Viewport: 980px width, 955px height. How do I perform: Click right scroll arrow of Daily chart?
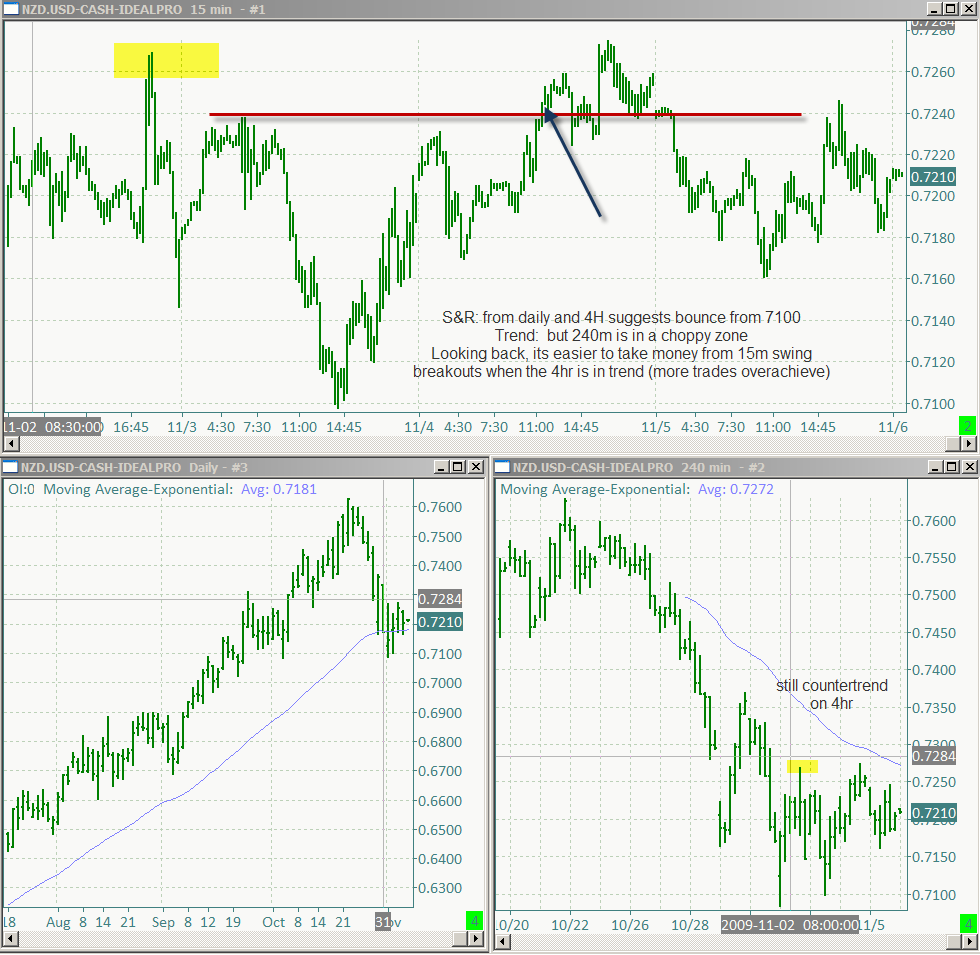pos(476,939)
